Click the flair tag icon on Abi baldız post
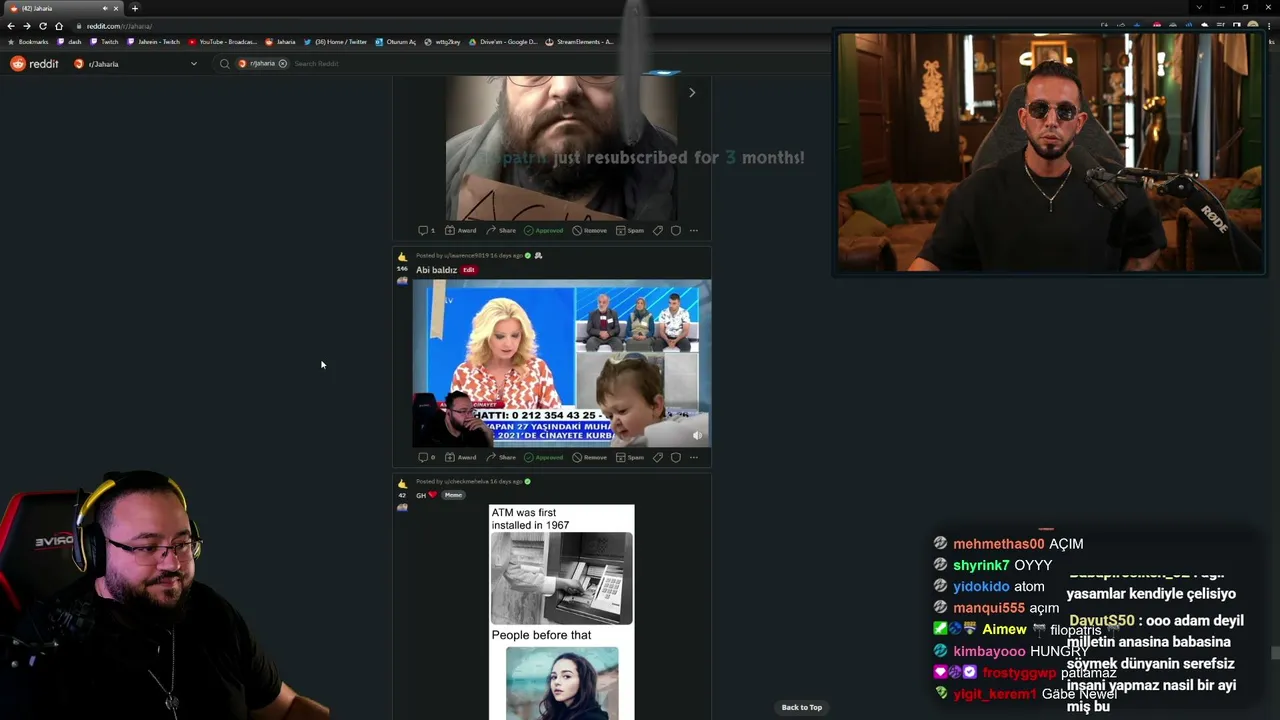Viewport: 1280px width, 720px height. 658,458
